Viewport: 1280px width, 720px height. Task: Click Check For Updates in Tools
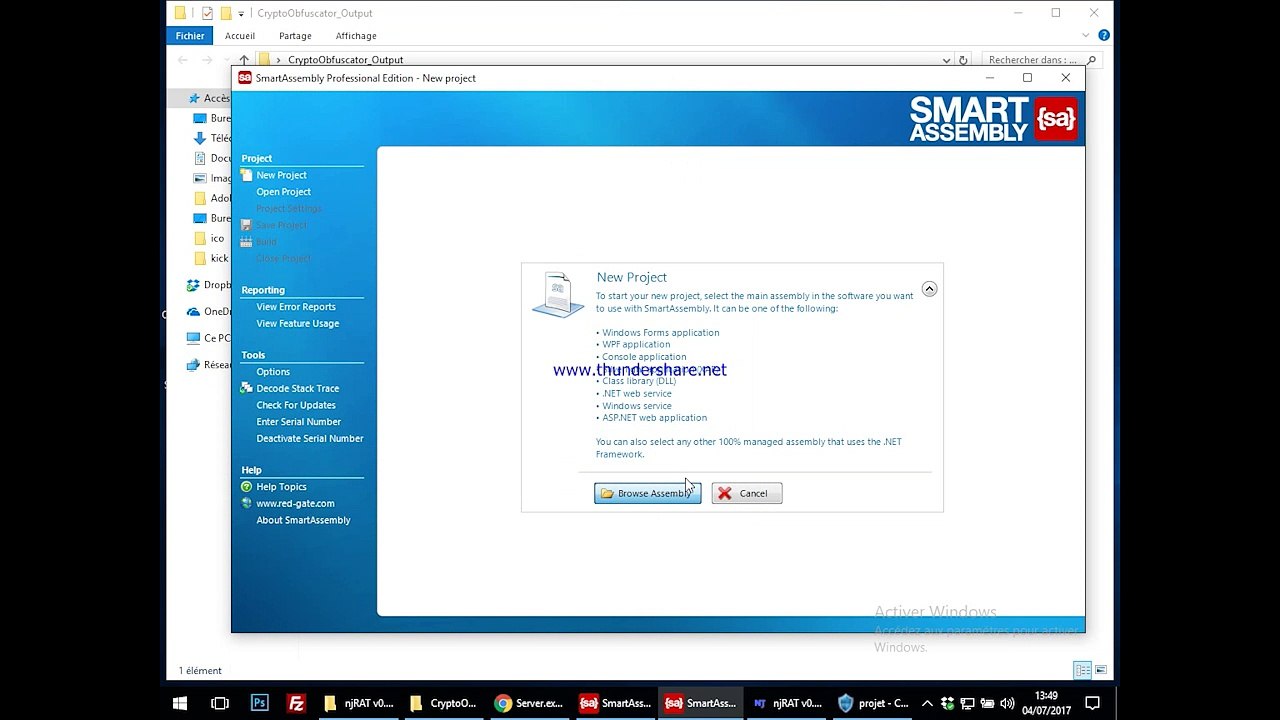pyautogui.click(x=296, y=405)
